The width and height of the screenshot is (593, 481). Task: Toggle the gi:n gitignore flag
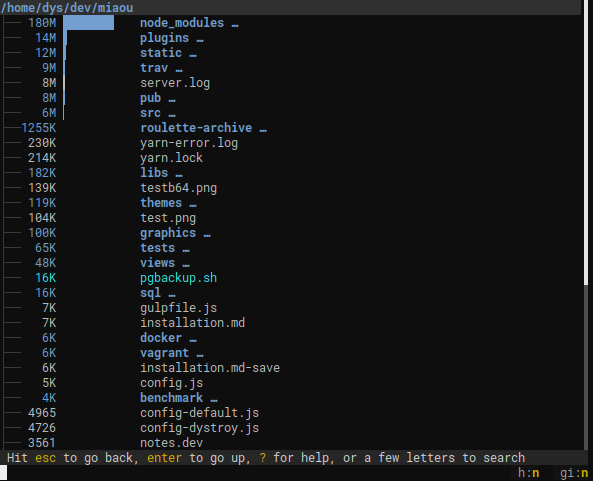(x=574, y=473)
